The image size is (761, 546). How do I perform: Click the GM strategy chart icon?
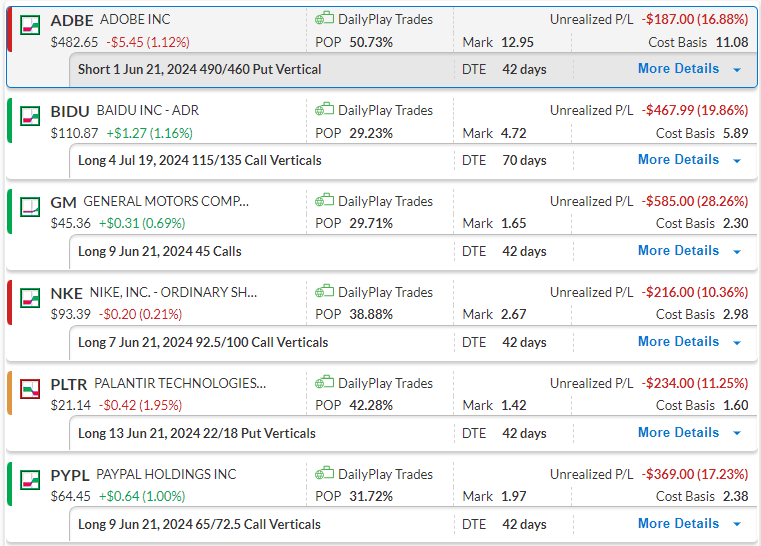(30, 207)
